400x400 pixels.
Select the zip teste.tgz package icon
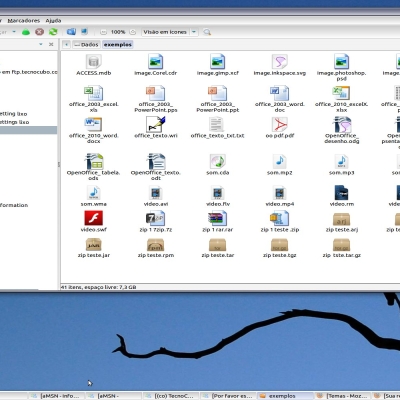pos(280,245)
